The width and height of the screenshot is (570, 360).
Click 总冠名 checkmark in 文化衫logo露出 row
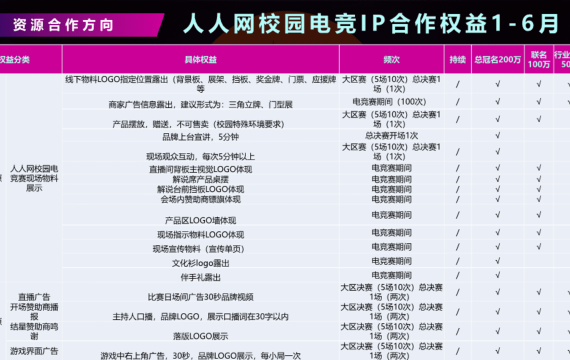point(498,261)
